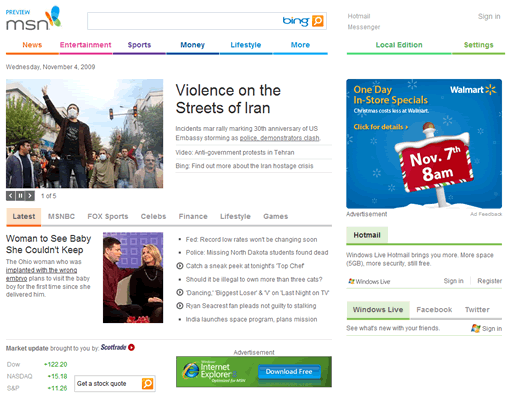Image resolution: width=510 pixels, height=400 pixels.
Task: Click the Hotmail link in header
Action: 359,16
